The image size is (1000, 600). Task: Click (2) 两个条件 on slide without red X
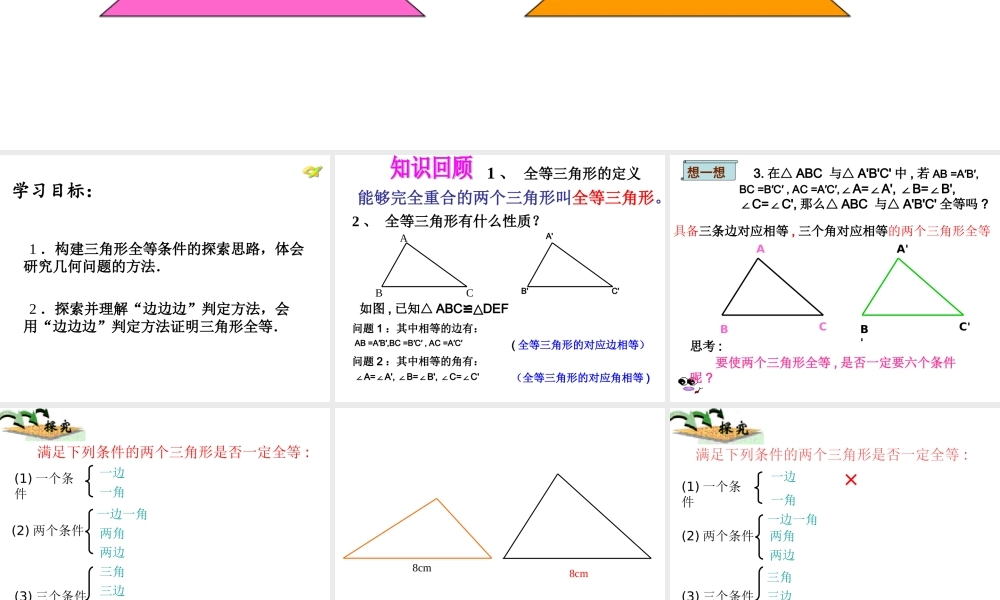point(48,530)
